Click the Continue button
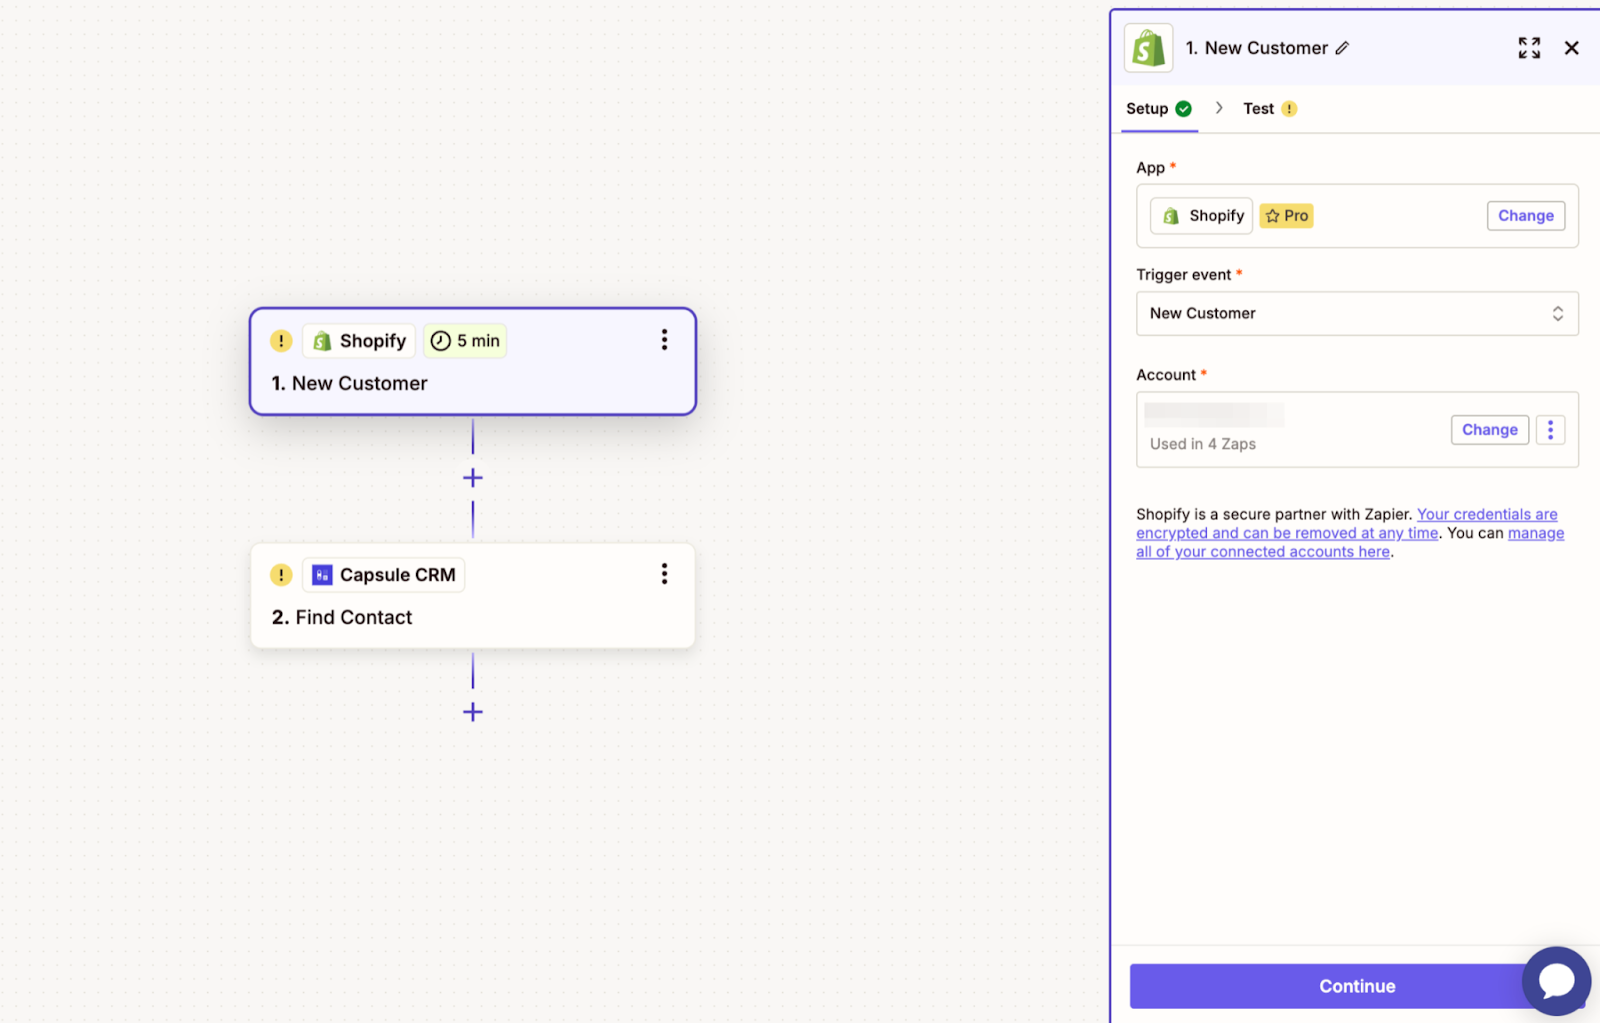Screen dimensions: 1600x1023 tap(1356, 986)
